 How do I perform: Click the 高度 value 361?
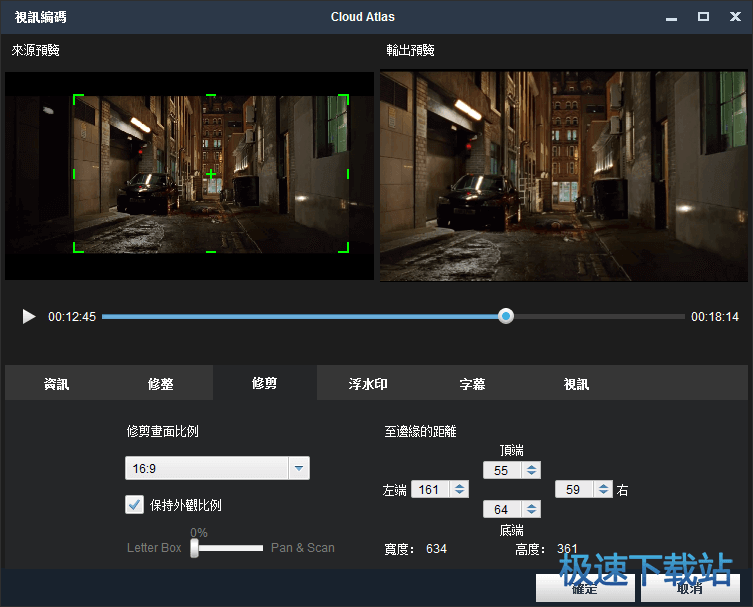click(x=567, y=548)
